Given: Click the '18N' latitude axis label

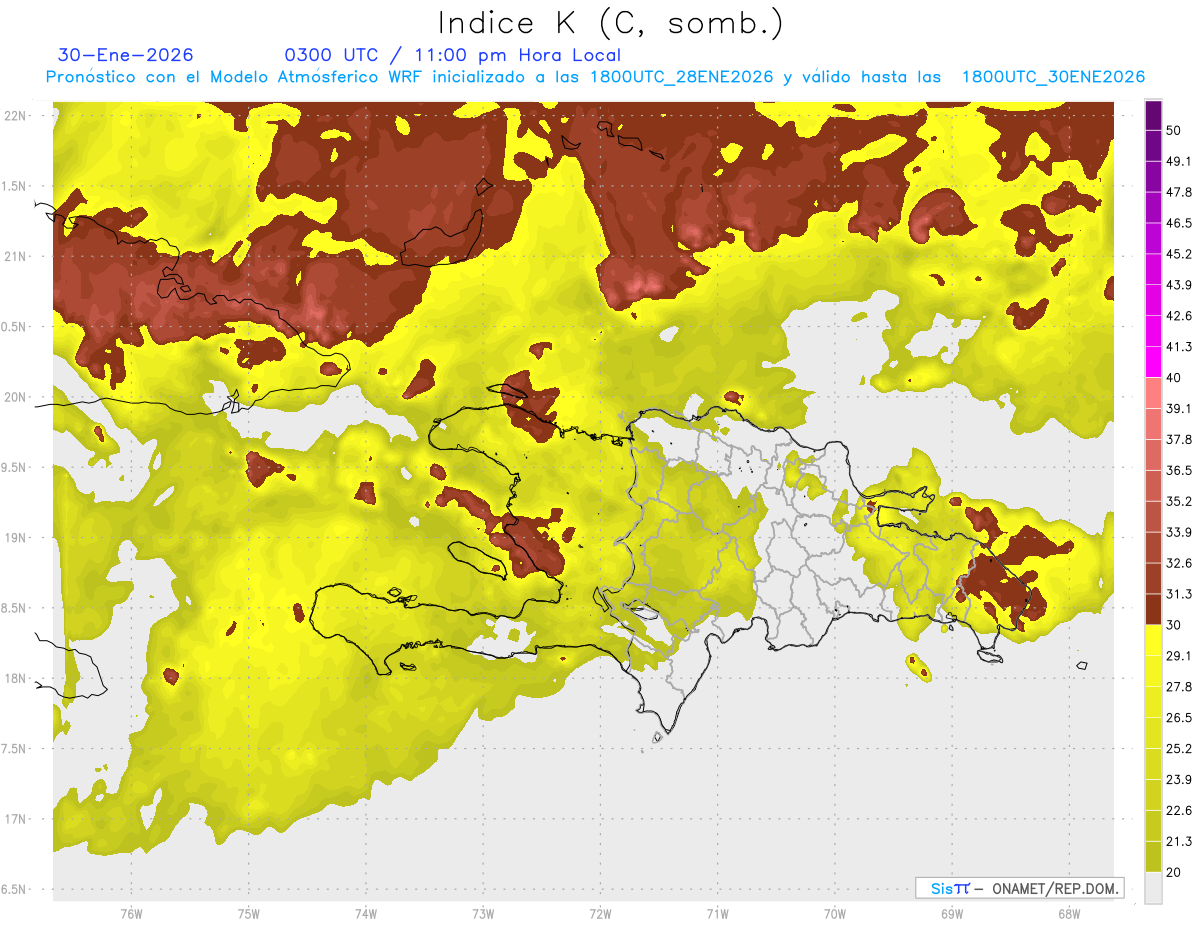Looking at the screenshot, I should [16, 678].
